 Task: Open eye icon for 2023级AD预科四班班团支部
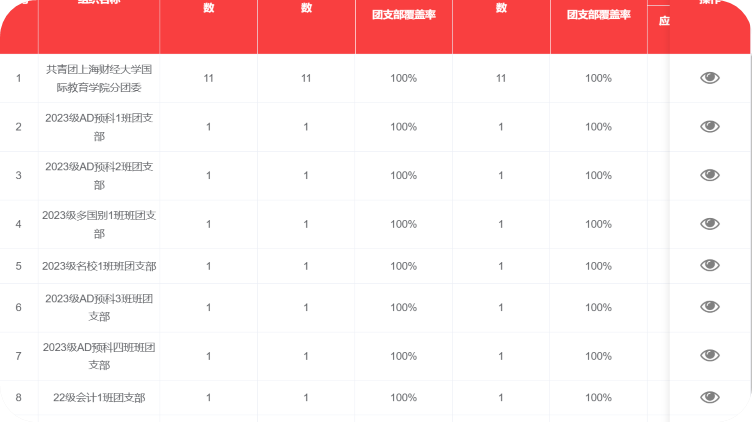click(710, 356)
